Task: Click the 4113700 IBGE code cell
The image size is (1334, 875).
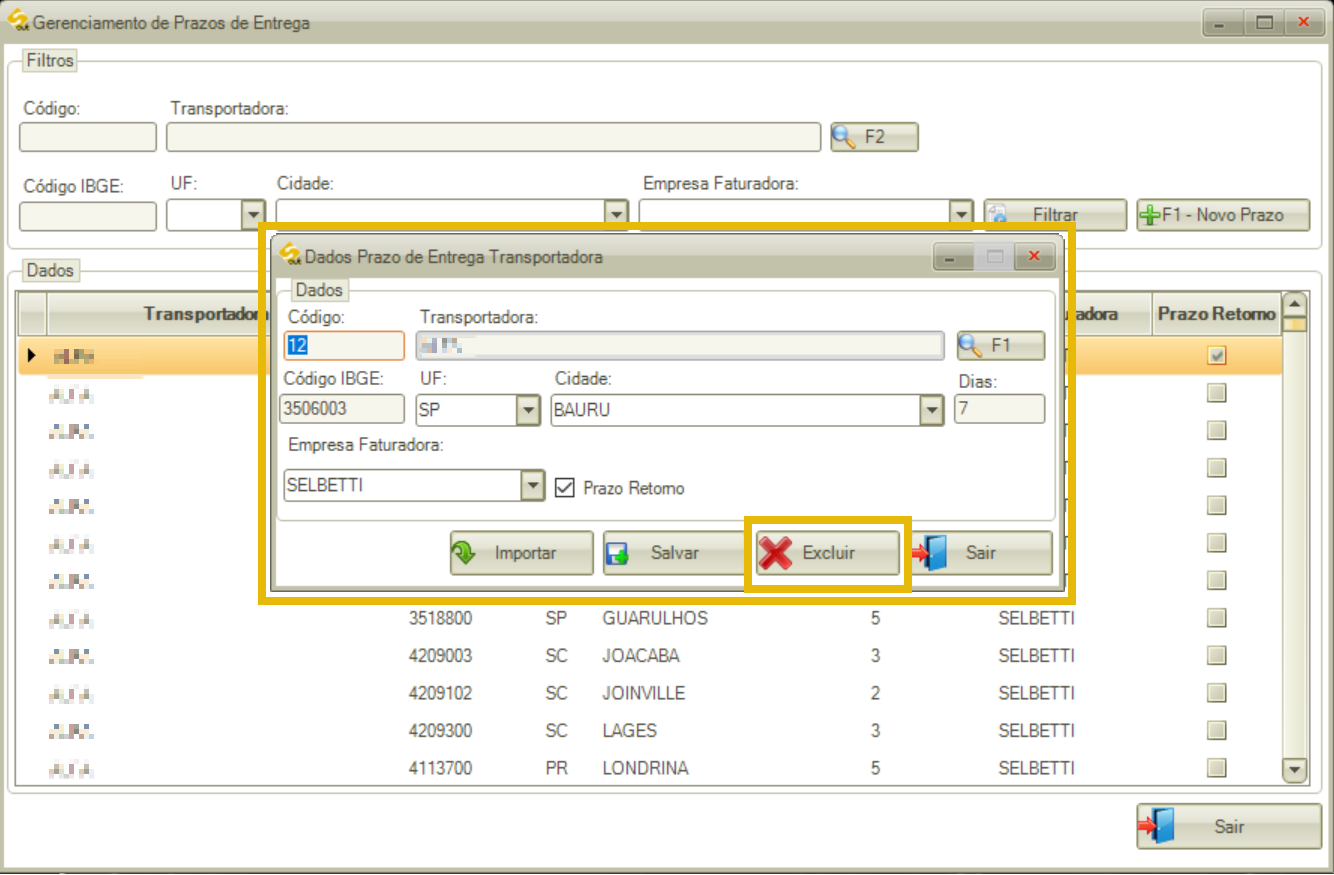Action: click(441, 768)
